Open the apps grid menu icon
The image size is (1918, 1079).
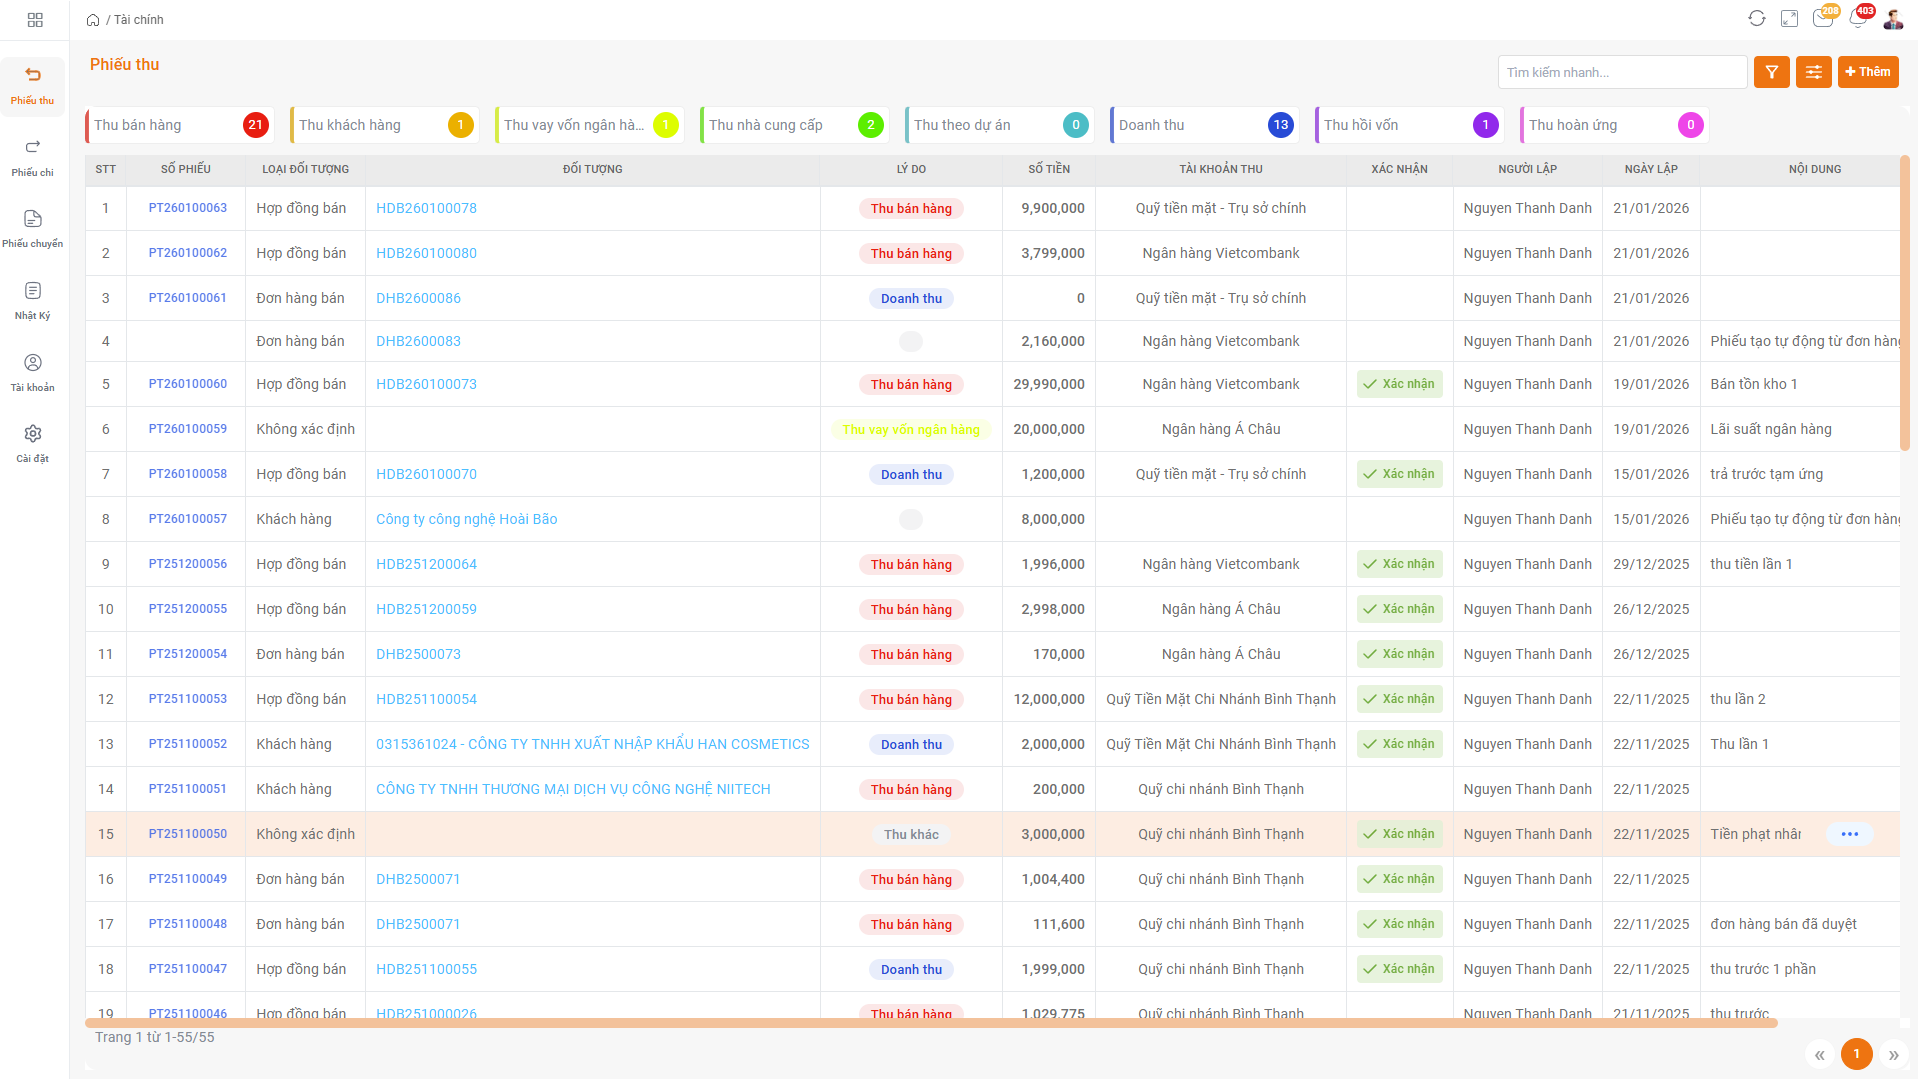pyautogui.click(x=35, y=20)
